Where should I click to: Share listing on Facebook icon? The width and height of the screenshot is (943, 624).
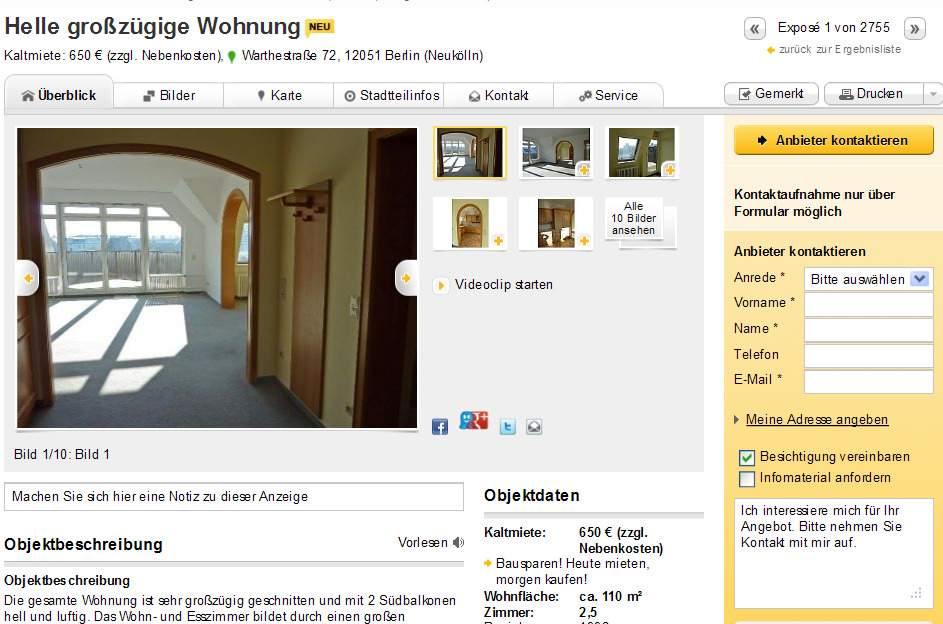(440, 427)
